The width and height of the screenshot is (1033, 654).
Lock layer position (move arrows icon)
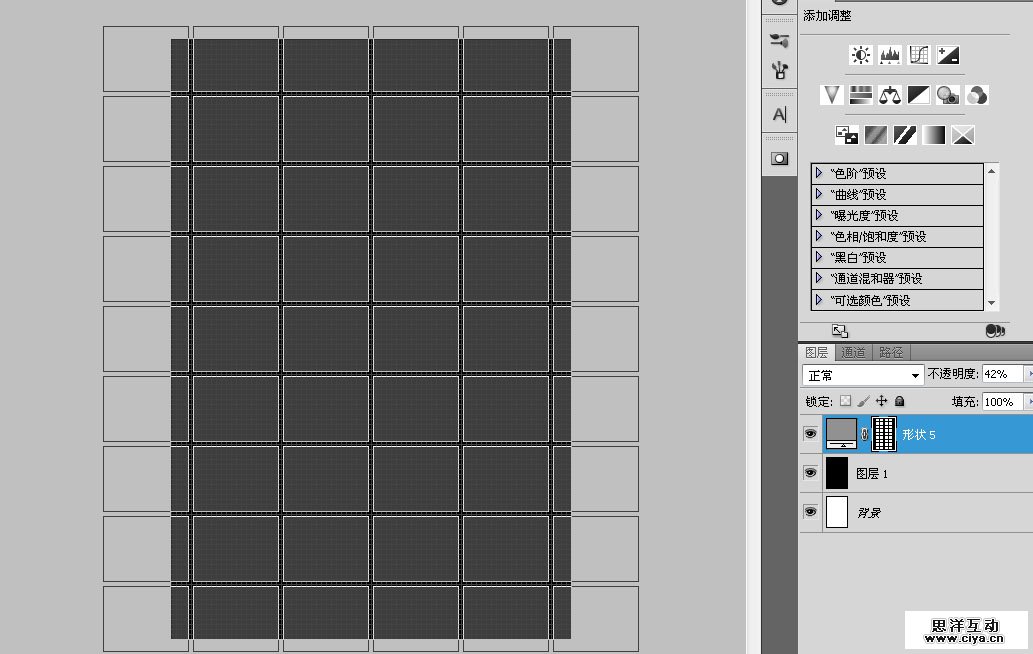(x=881, y=400)
